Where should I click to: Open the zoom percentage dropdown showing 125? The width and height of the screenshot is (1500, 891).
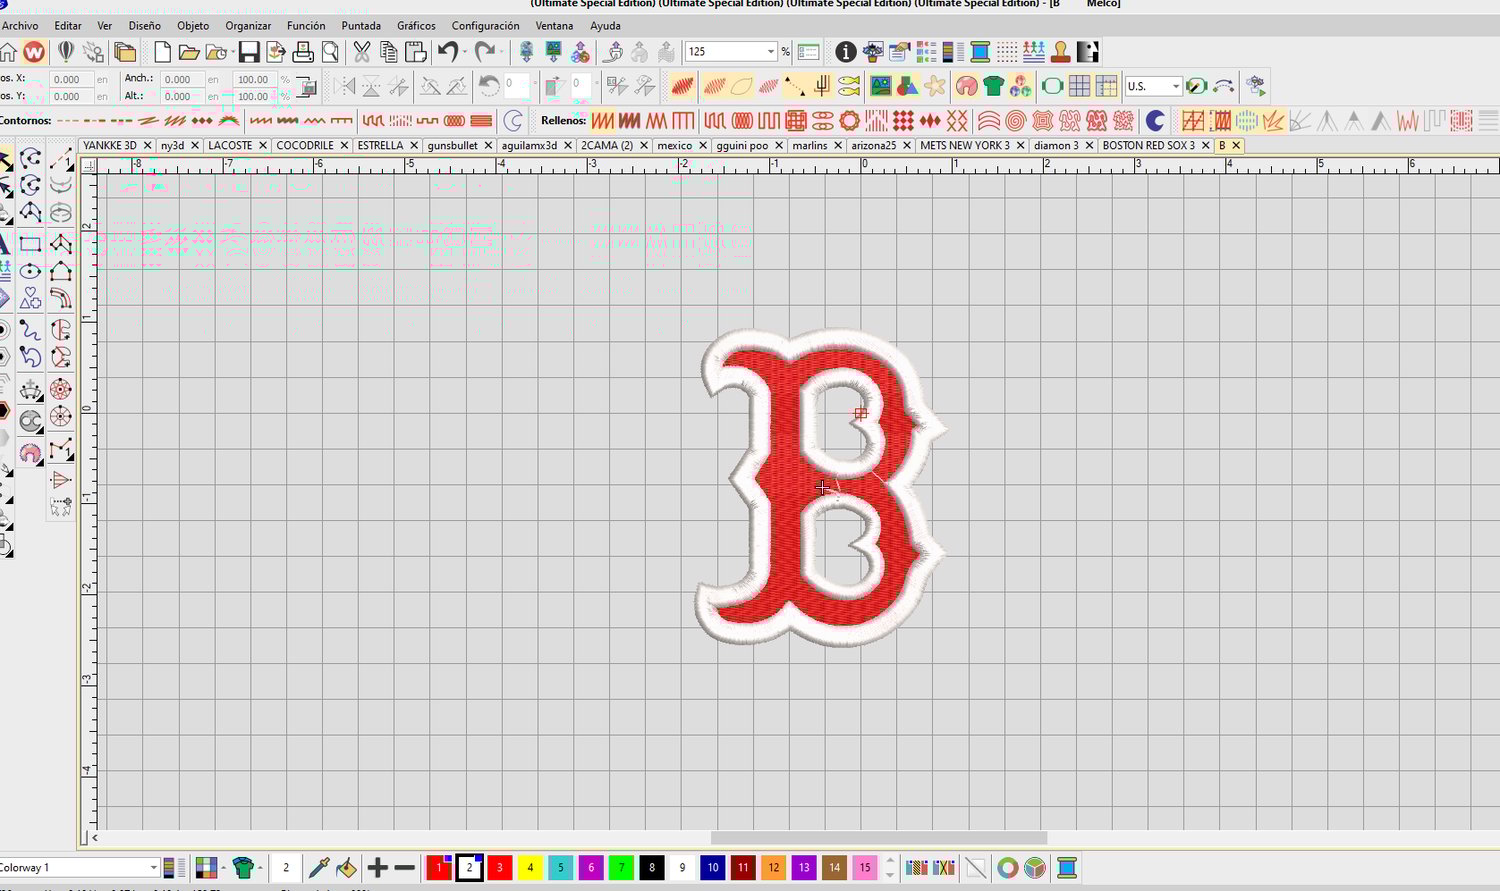coord(770,52)
